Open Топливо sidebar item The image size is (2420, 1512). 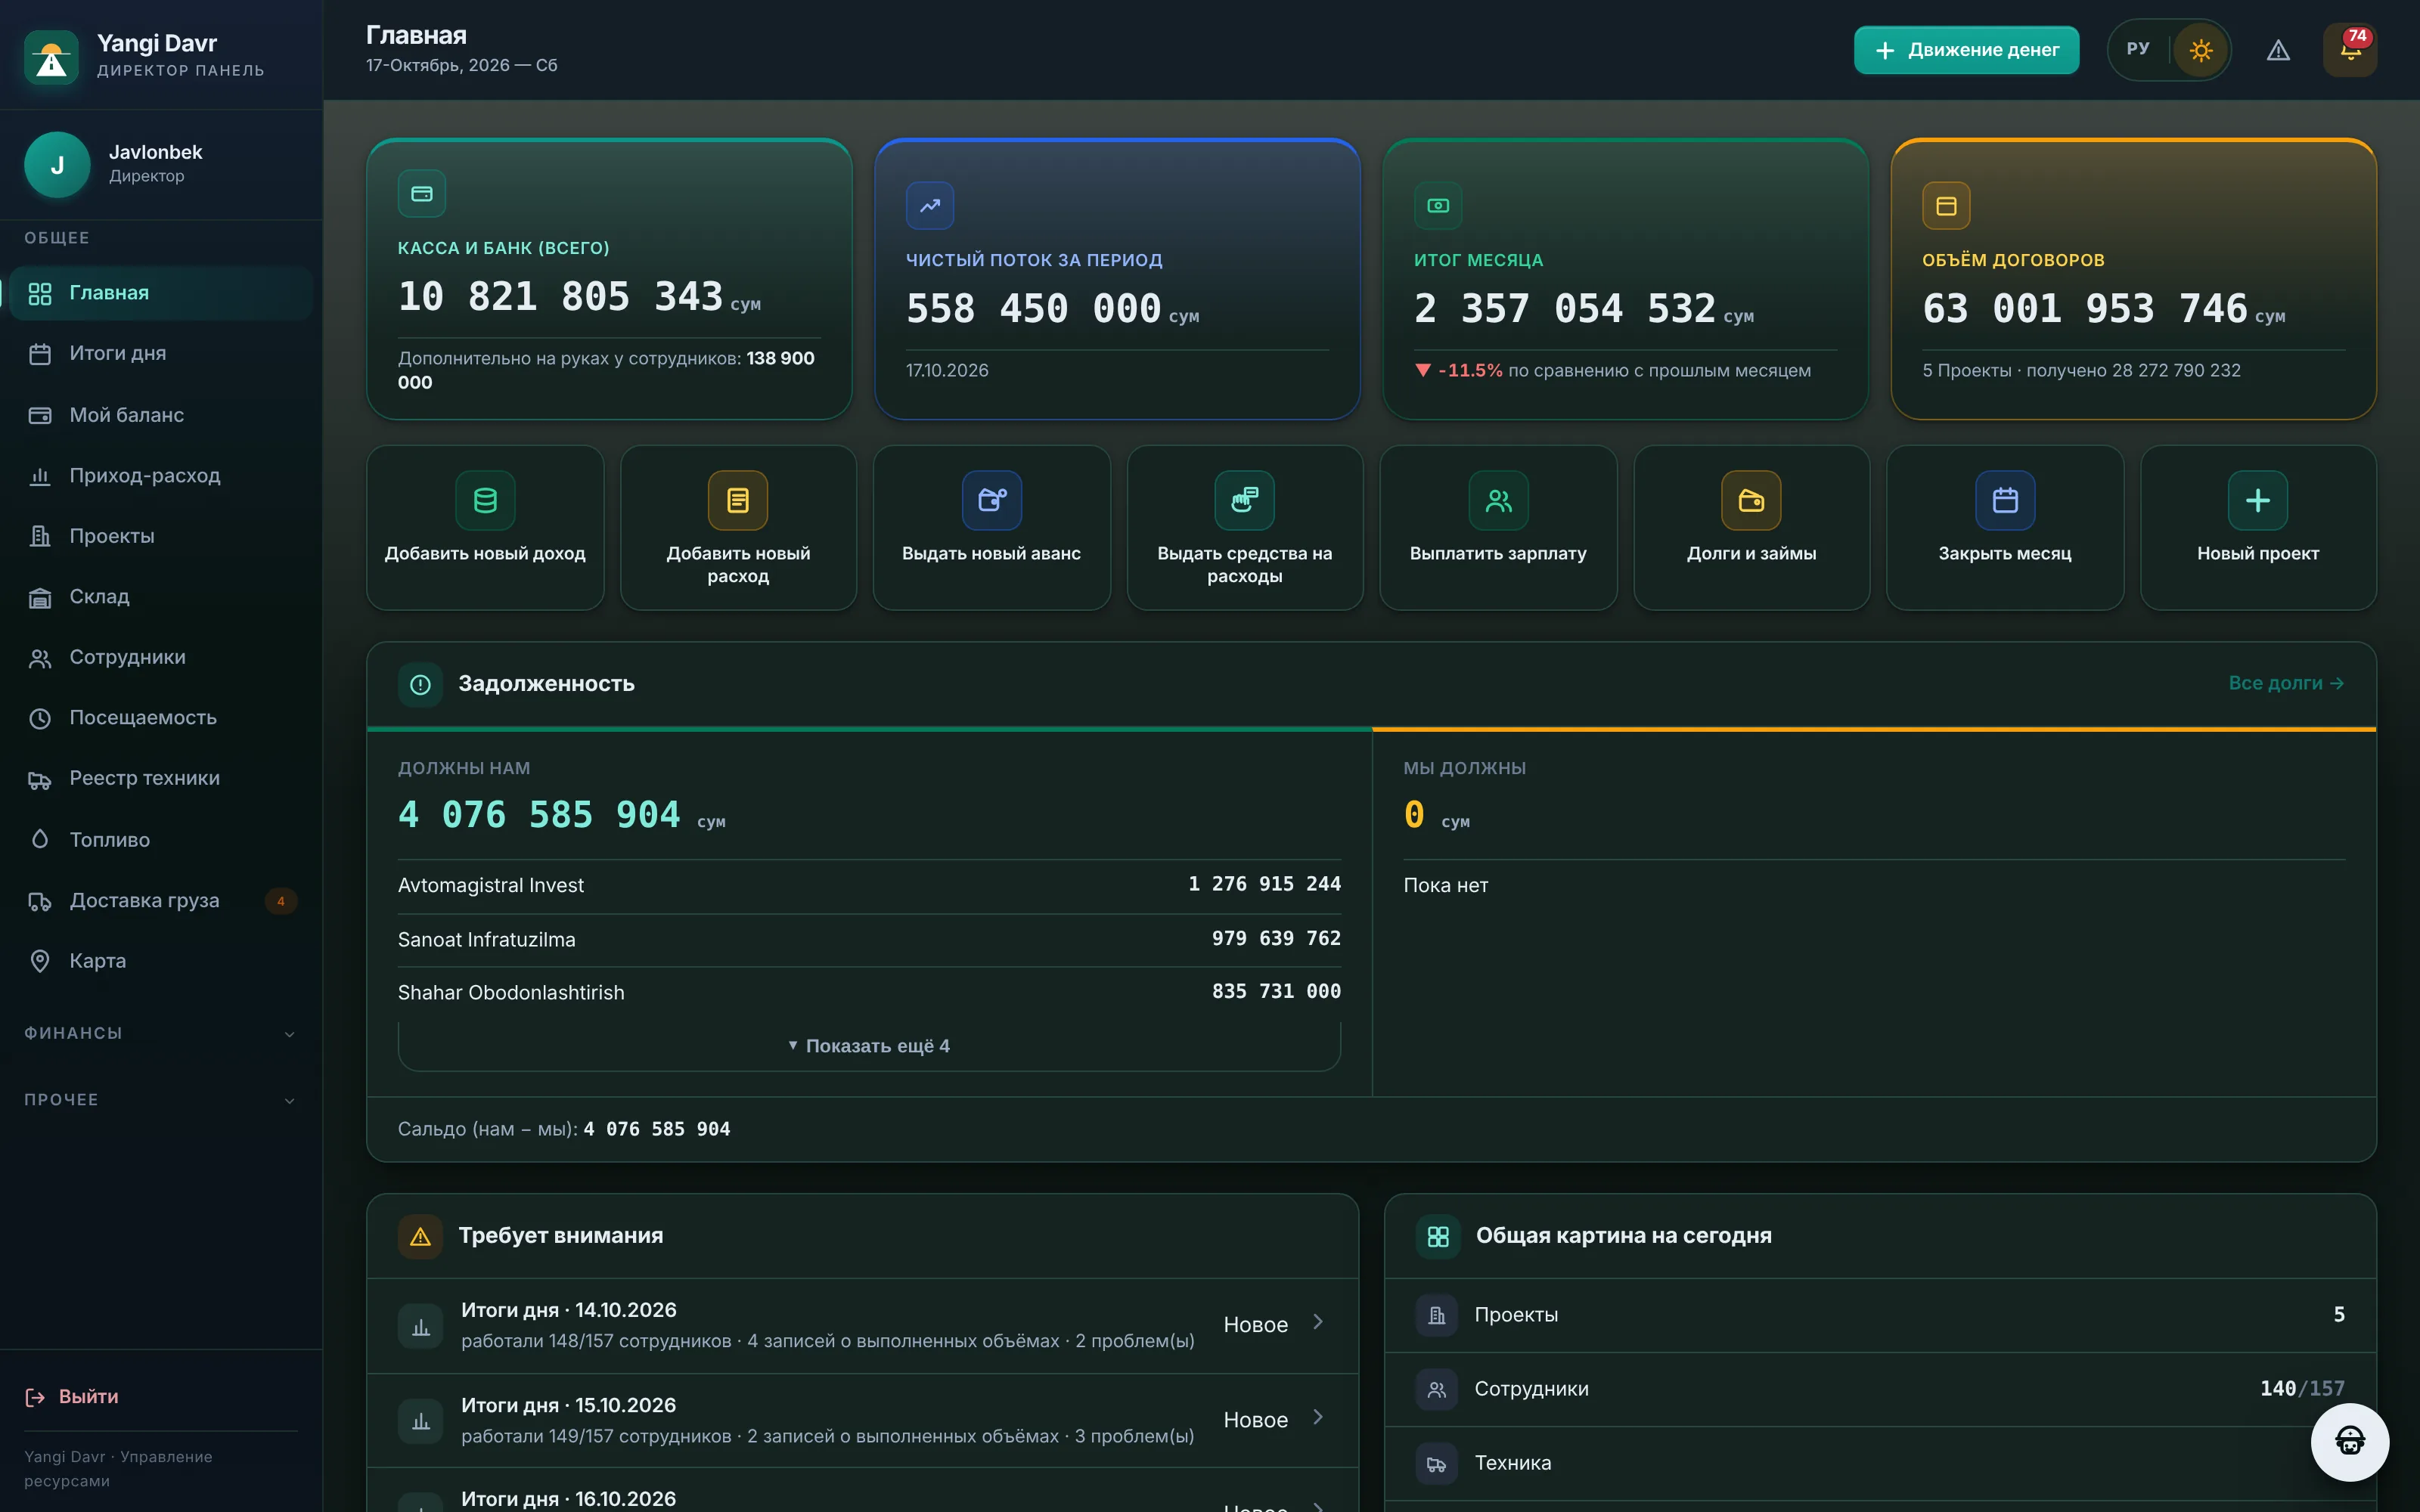pyautogui.click(x=160, y=840)
